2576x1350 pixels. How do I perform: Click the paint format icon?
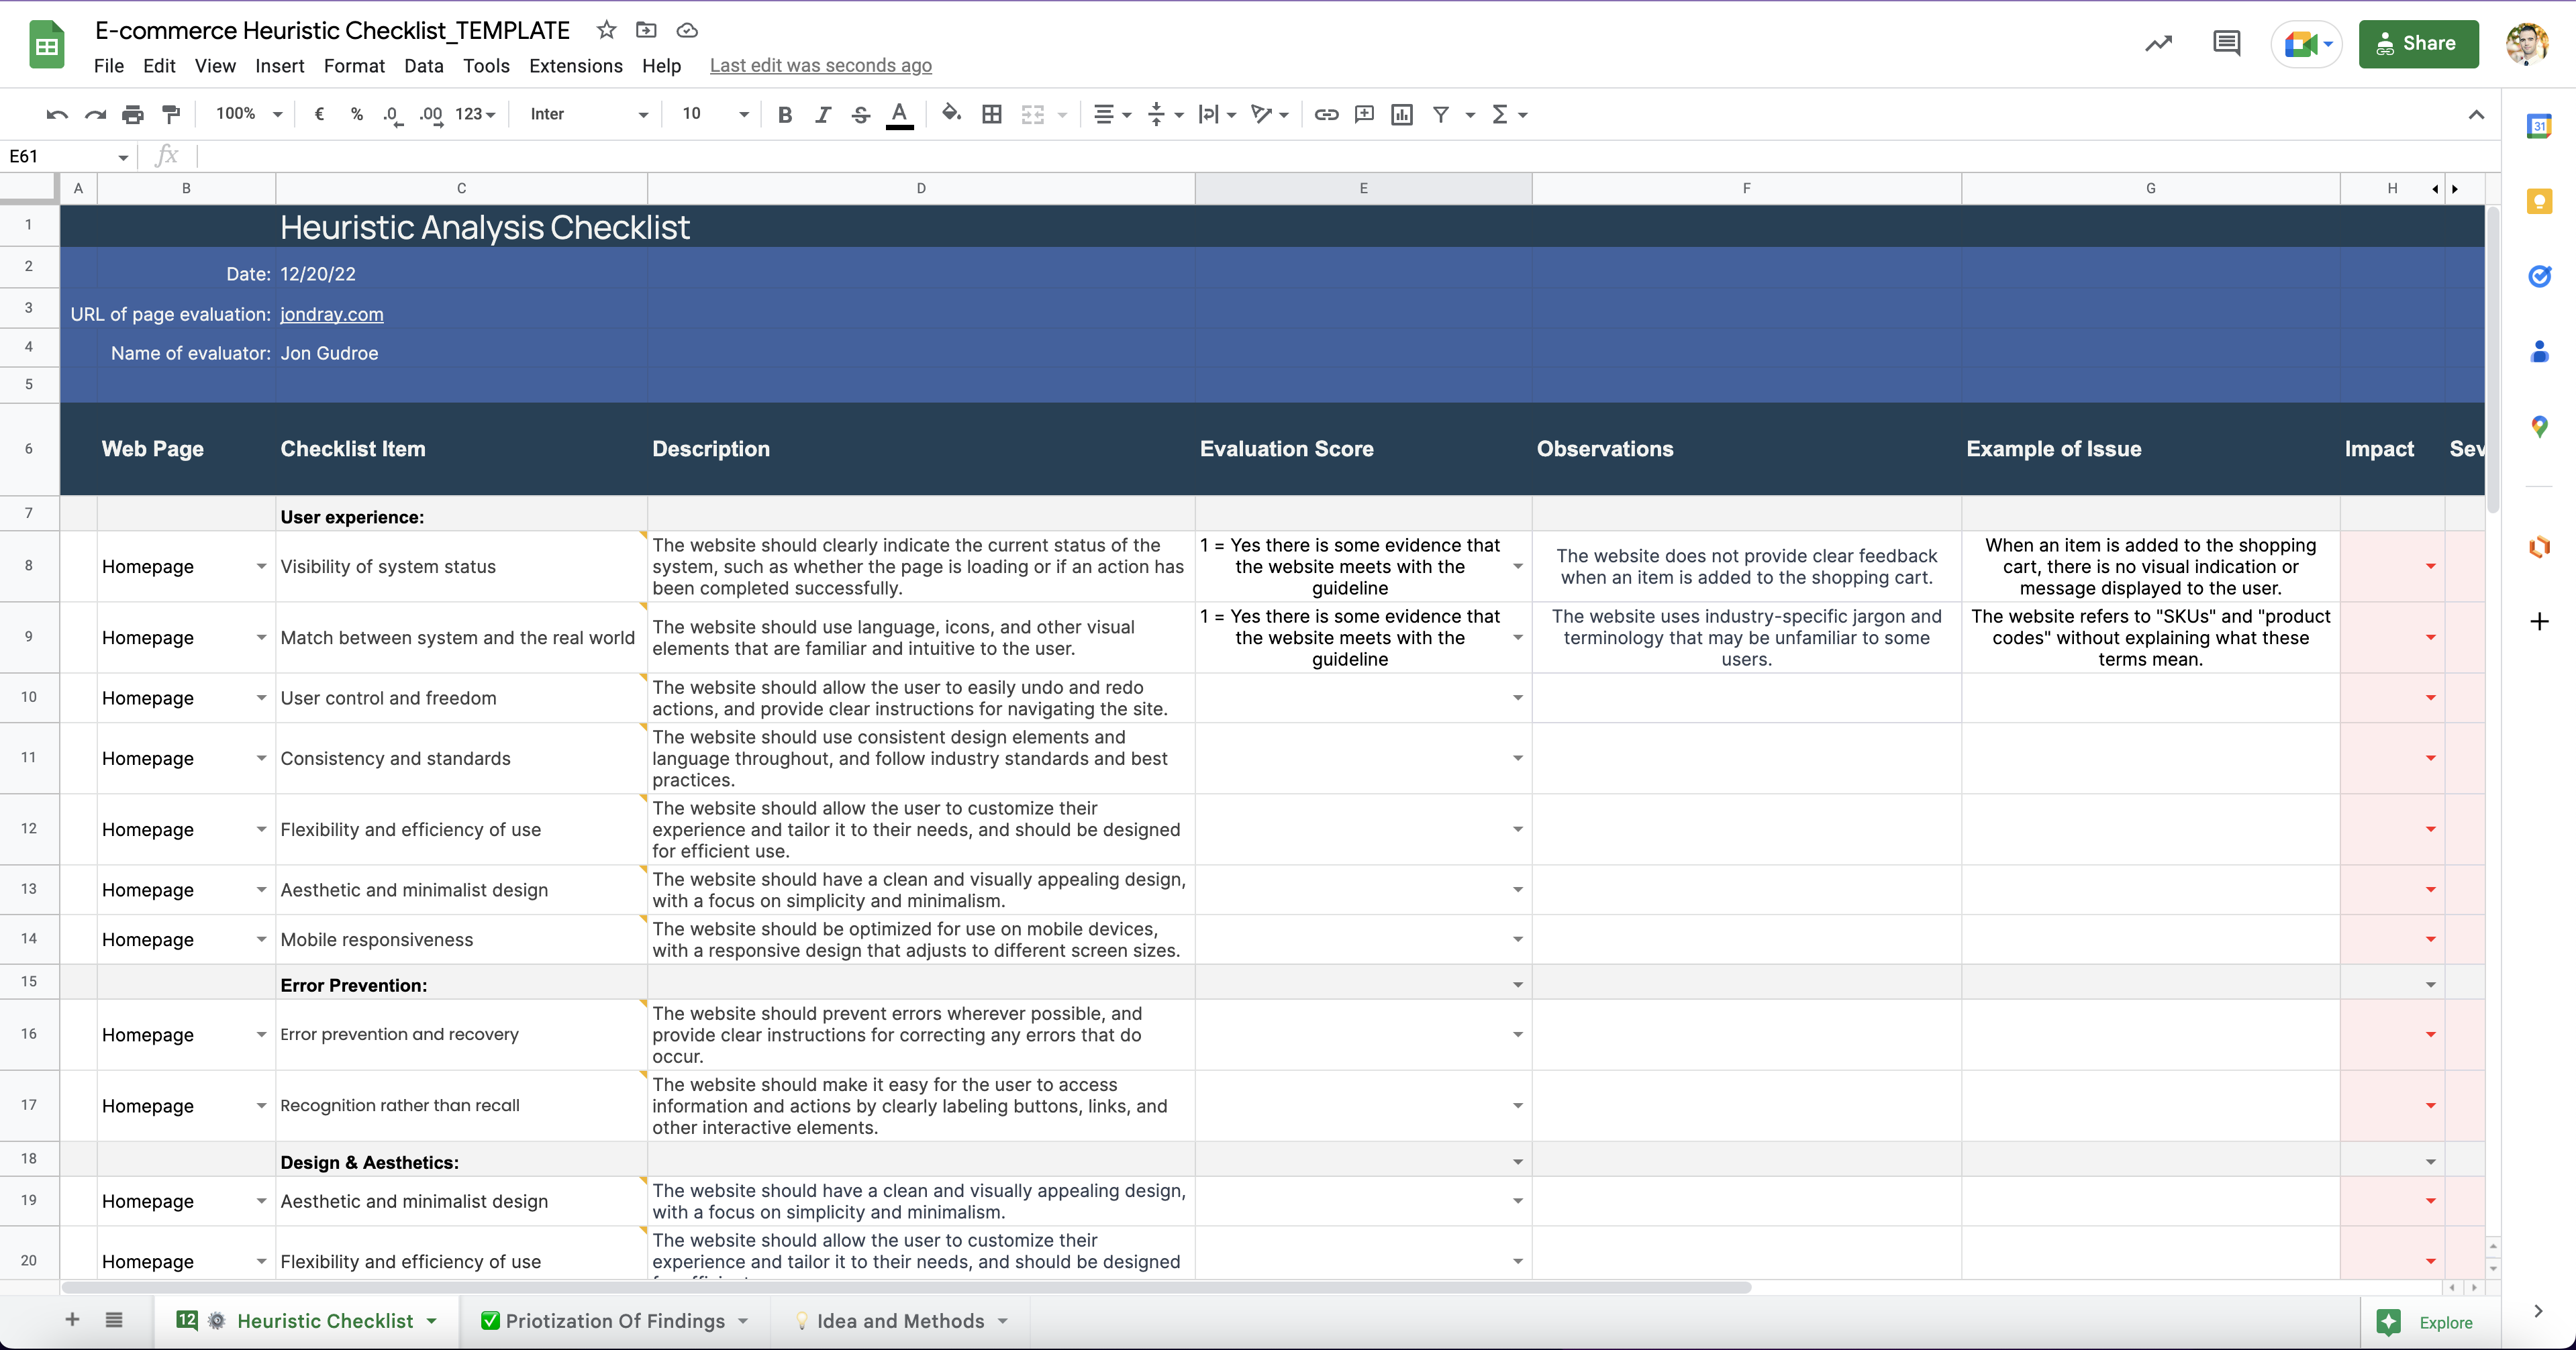[171, 114]
